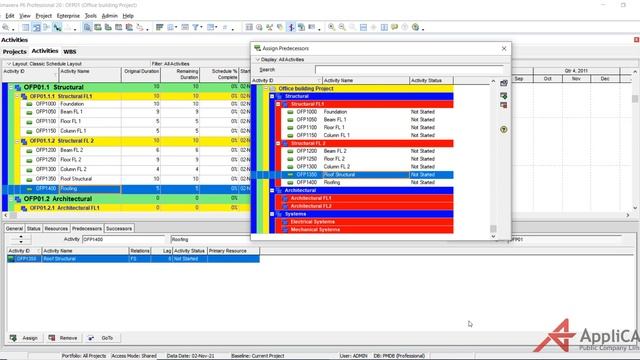This screenshot has height=360, width=640.
Task: Click the Original Duration column header
Action: [x=141, y=74]
